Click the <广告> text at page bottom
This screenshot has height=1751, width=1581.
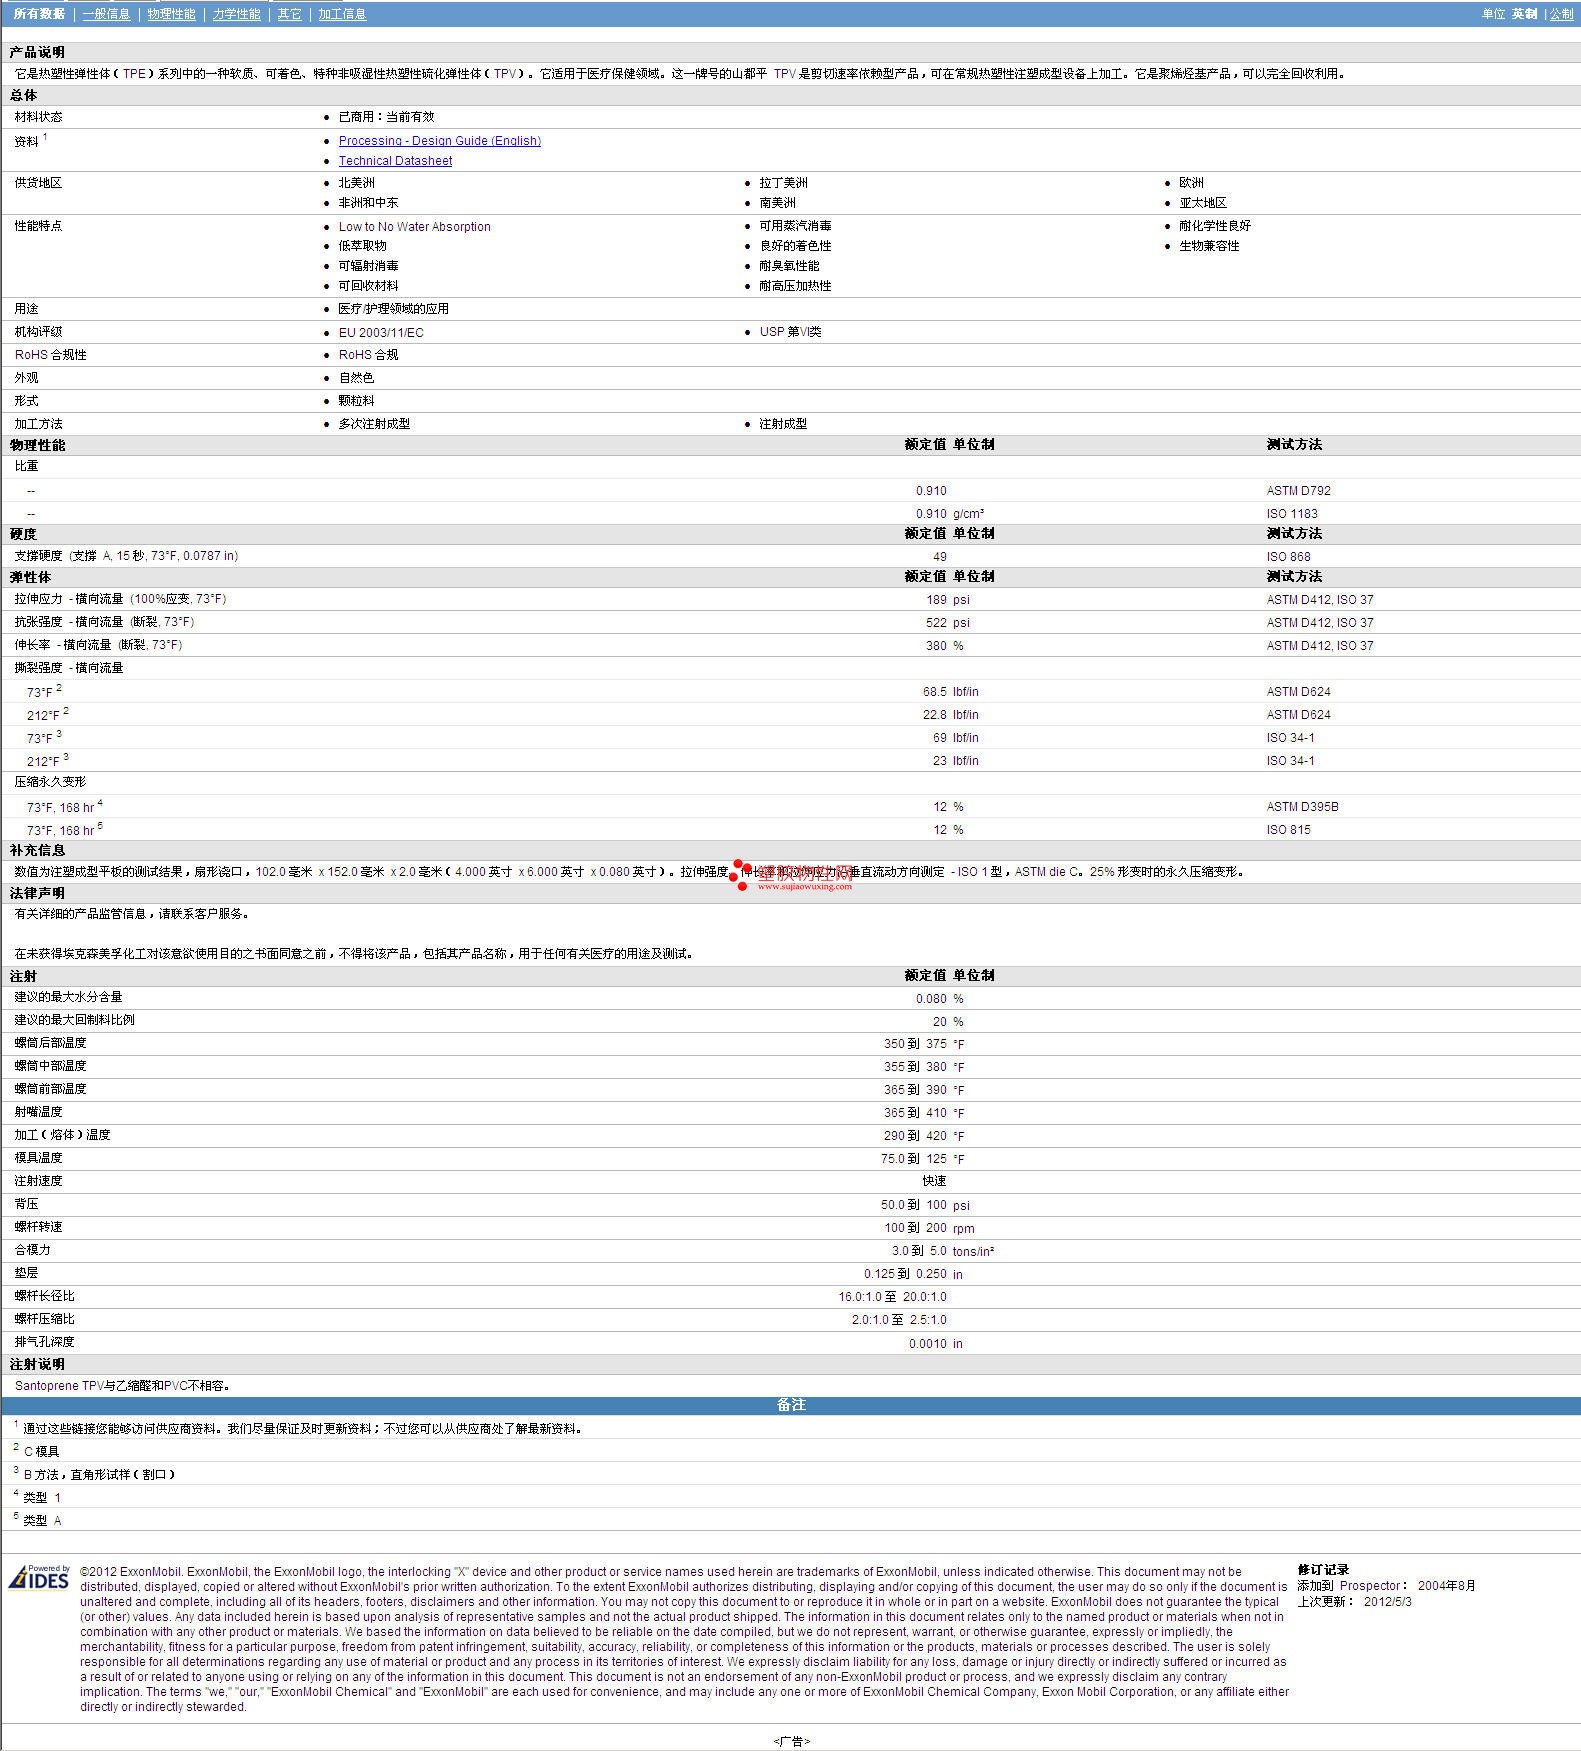[791, 1741]
